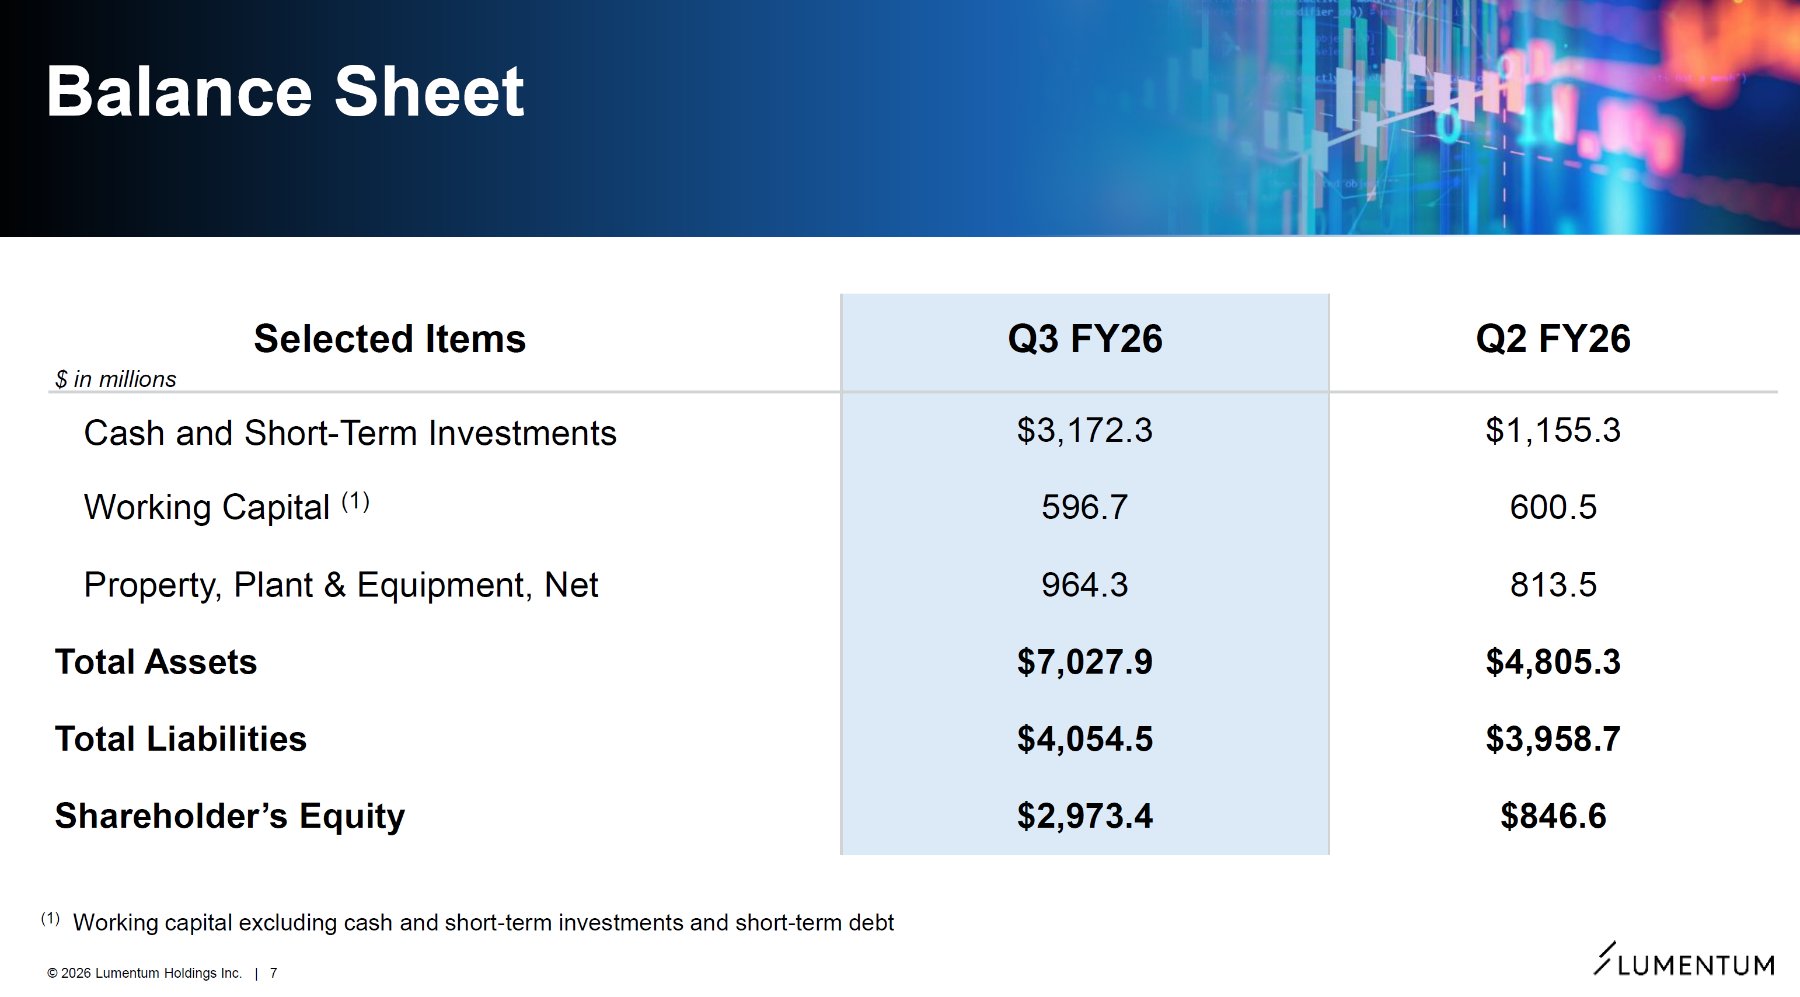Click Q3 shareholder's equity value $2,973.4
The height and width of the screenshot is (997, 1800).
point(1085,816)
